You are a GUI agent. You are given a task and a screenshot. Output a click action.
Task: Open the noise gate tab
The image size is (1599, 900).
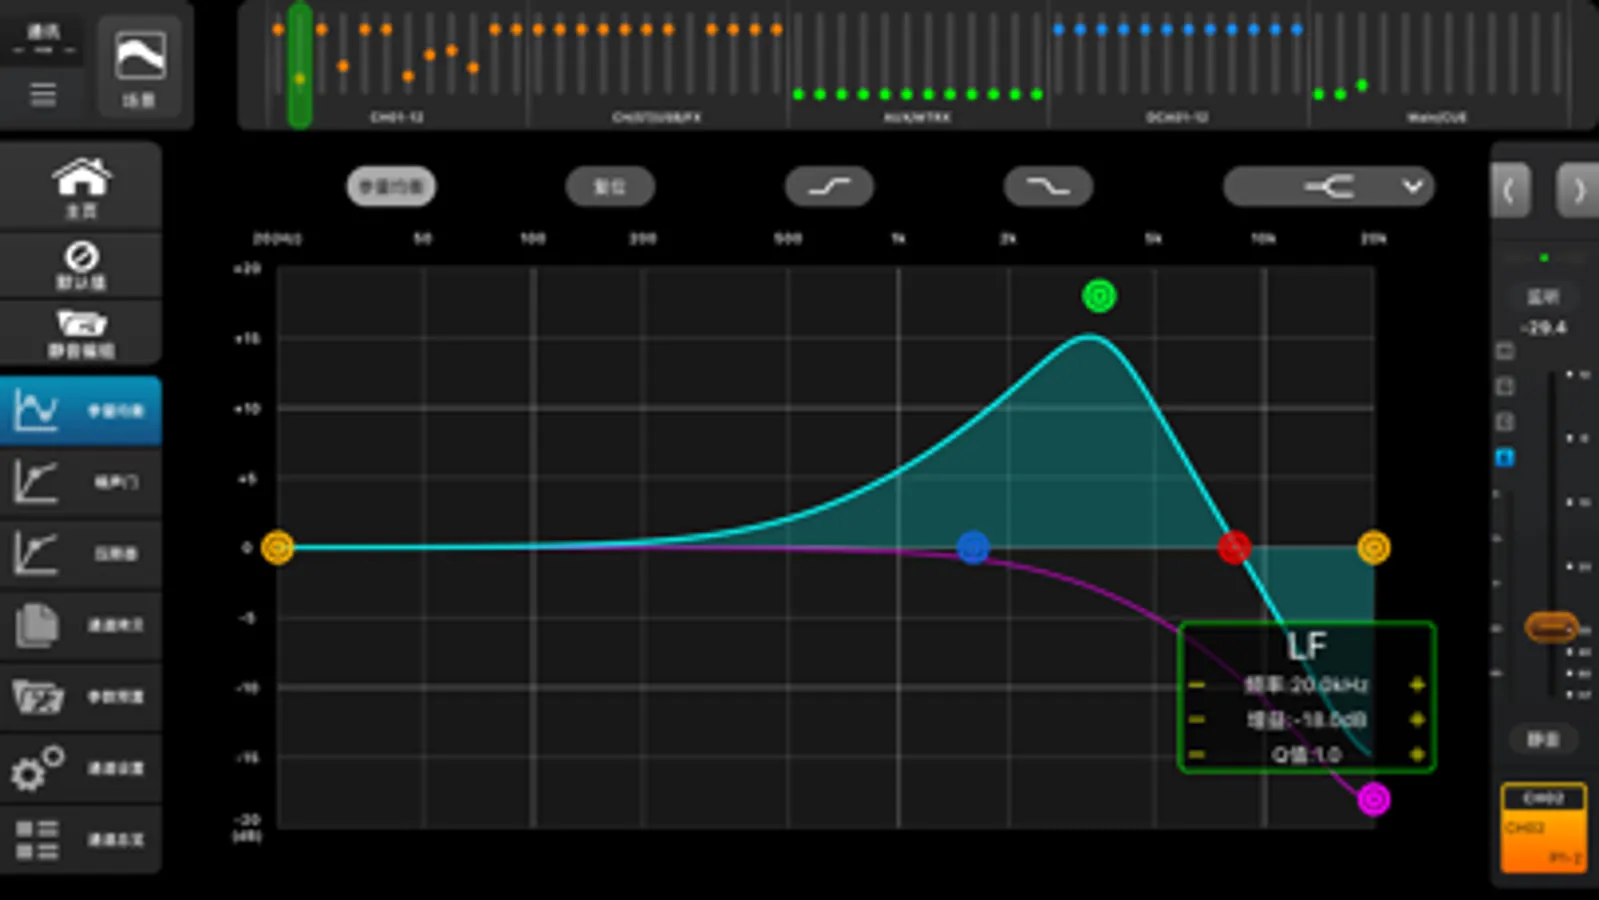[x=81, y=482]
